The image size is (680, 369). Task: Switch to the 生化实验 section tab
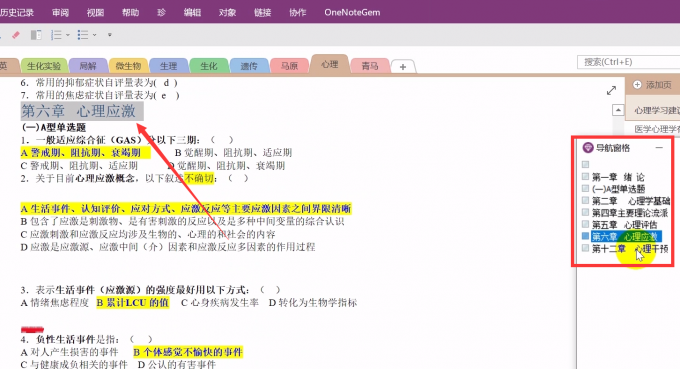click(44, 66)
